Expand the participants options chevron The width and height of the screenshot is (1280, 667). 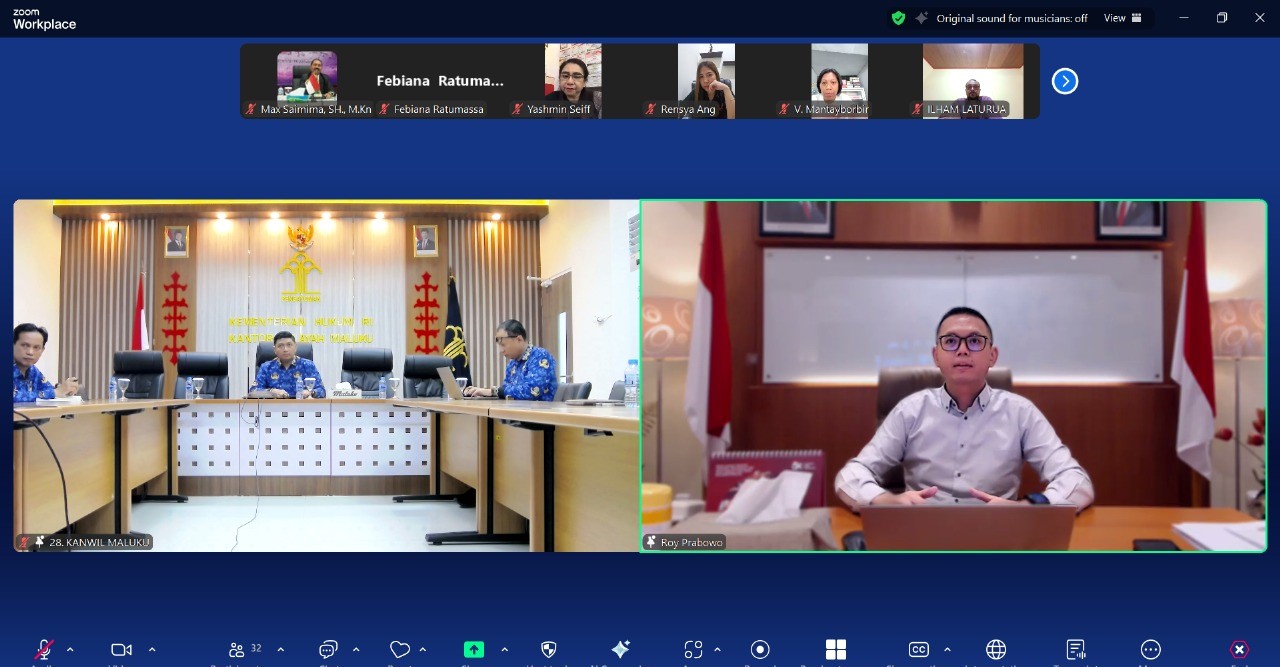281,650
